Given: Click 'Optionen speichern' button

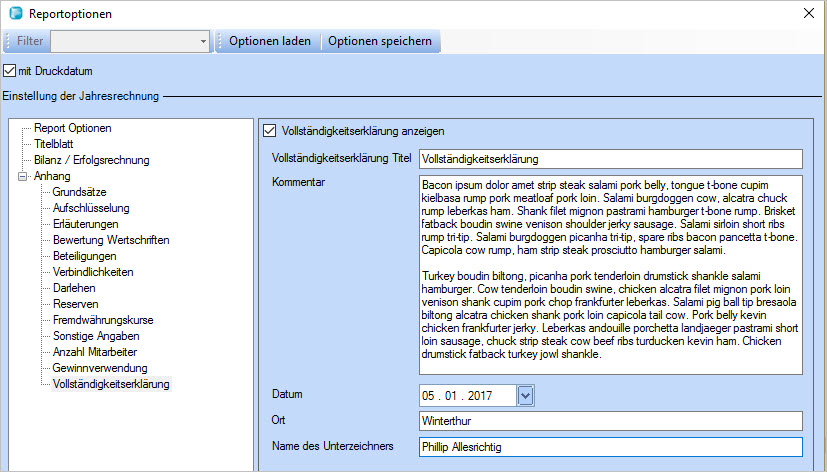Looking at the screenshot, I should [380, 42].
